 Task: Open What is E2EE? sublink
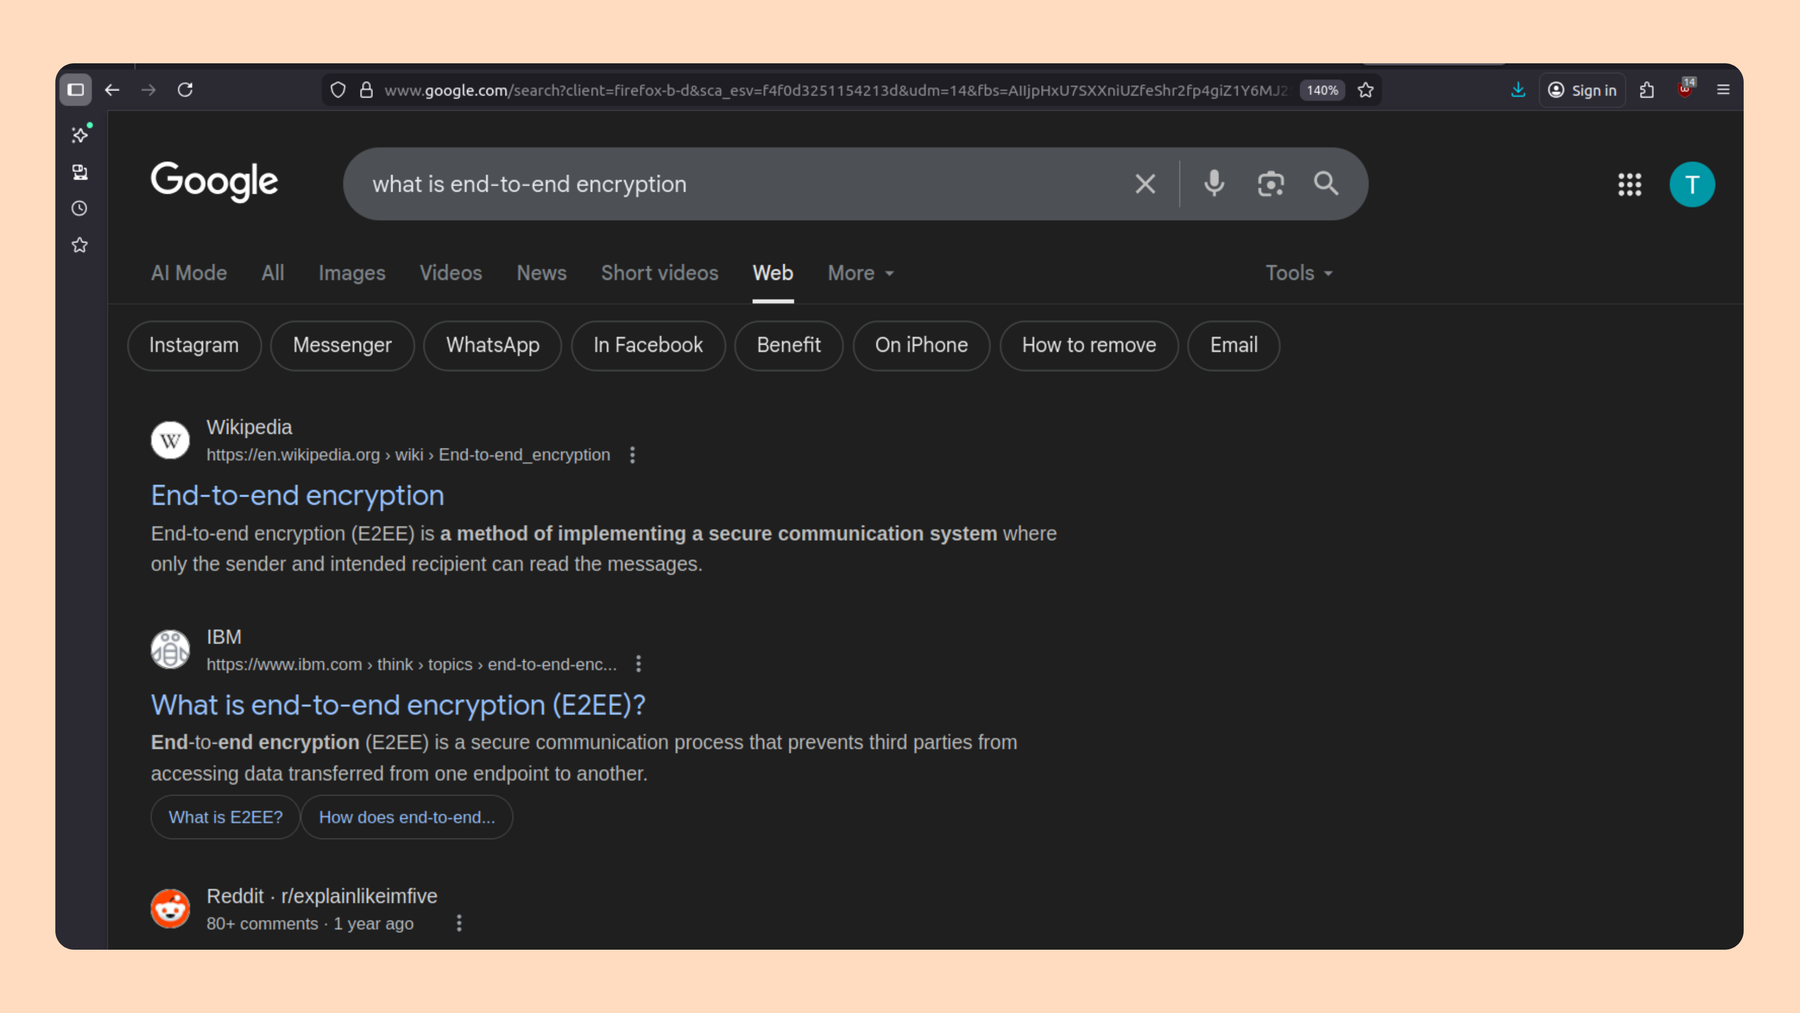tap(226, 817)
